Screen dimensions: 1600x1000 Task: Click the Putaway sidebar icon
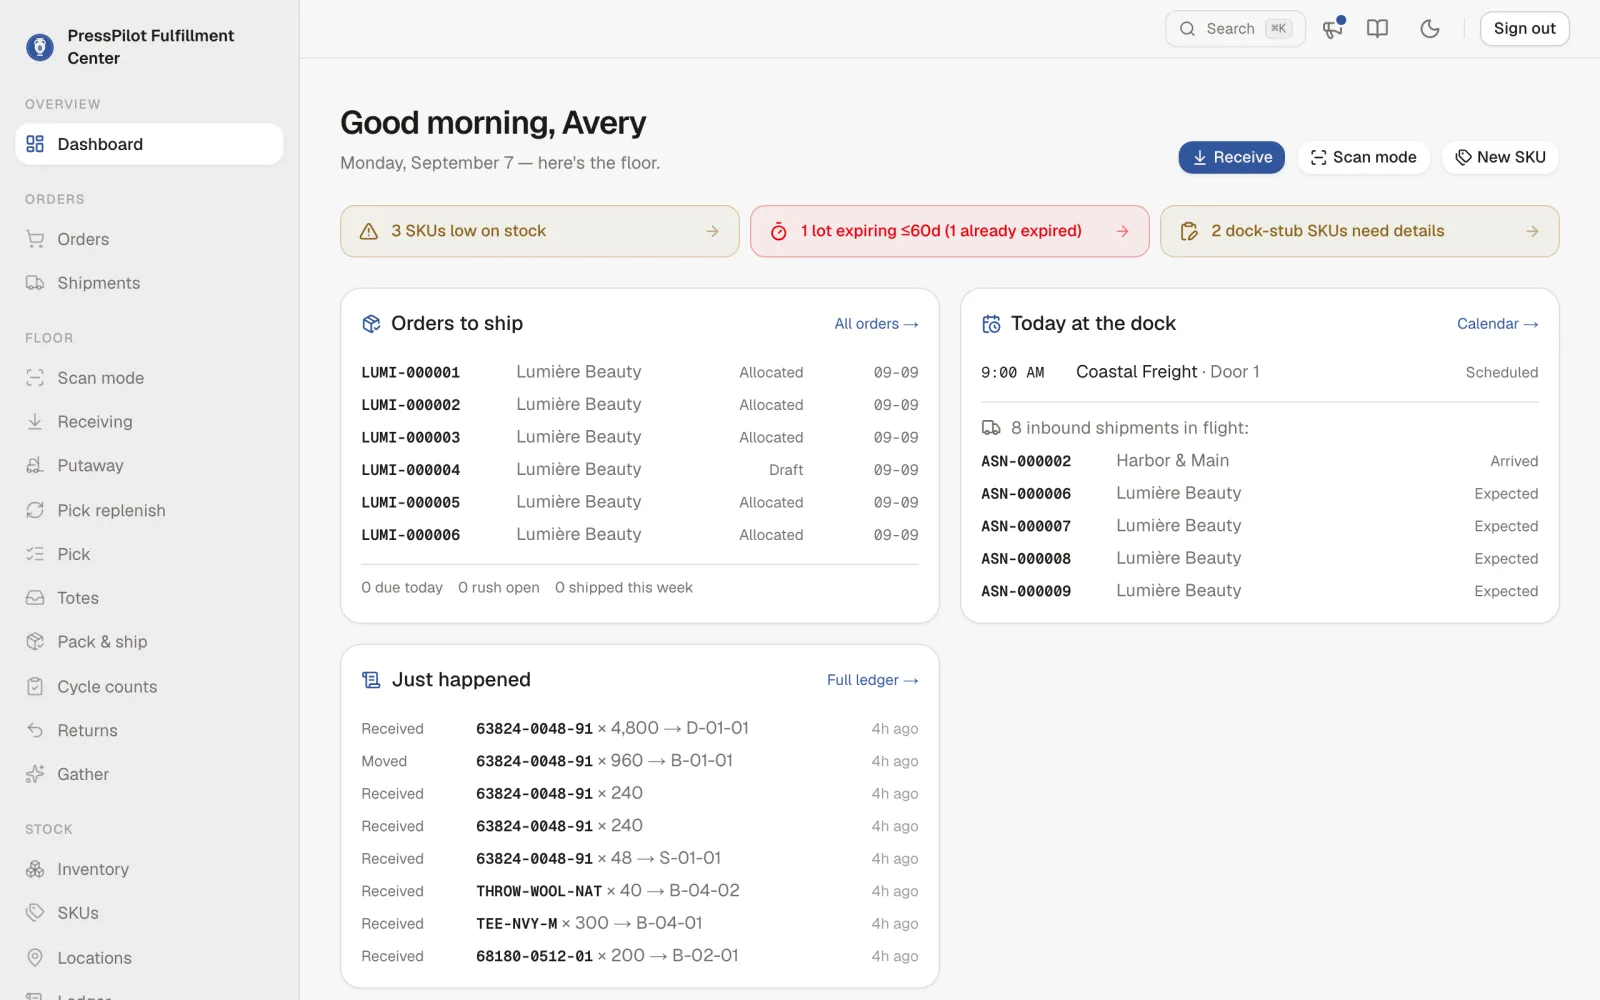pos(35,466)
